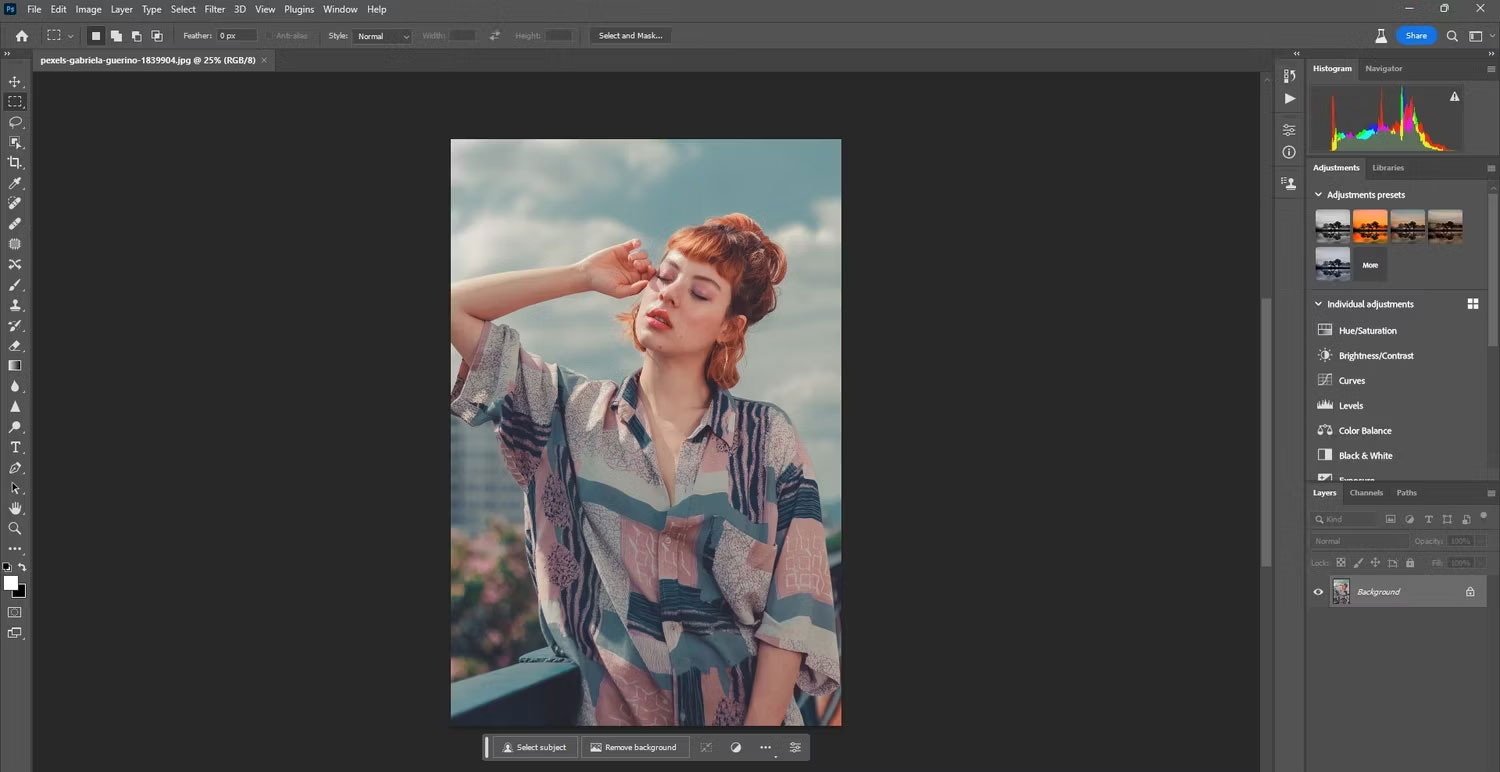1500x772 pixels.
Task: Select the Horizontal Type tool
Action: (15, 447)
